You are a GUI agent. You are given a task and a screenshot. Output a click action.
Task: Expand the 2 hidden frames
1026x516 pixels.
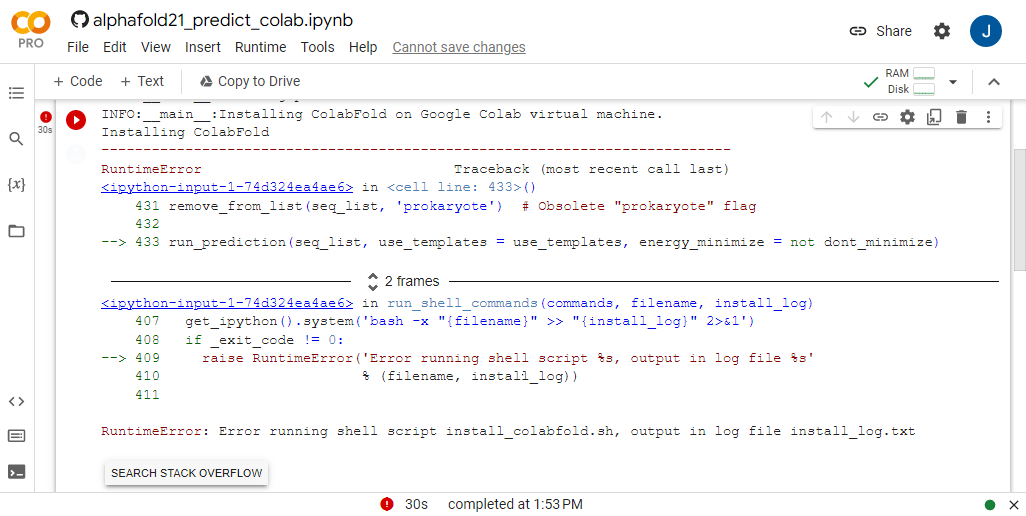[x=404, y=281]
